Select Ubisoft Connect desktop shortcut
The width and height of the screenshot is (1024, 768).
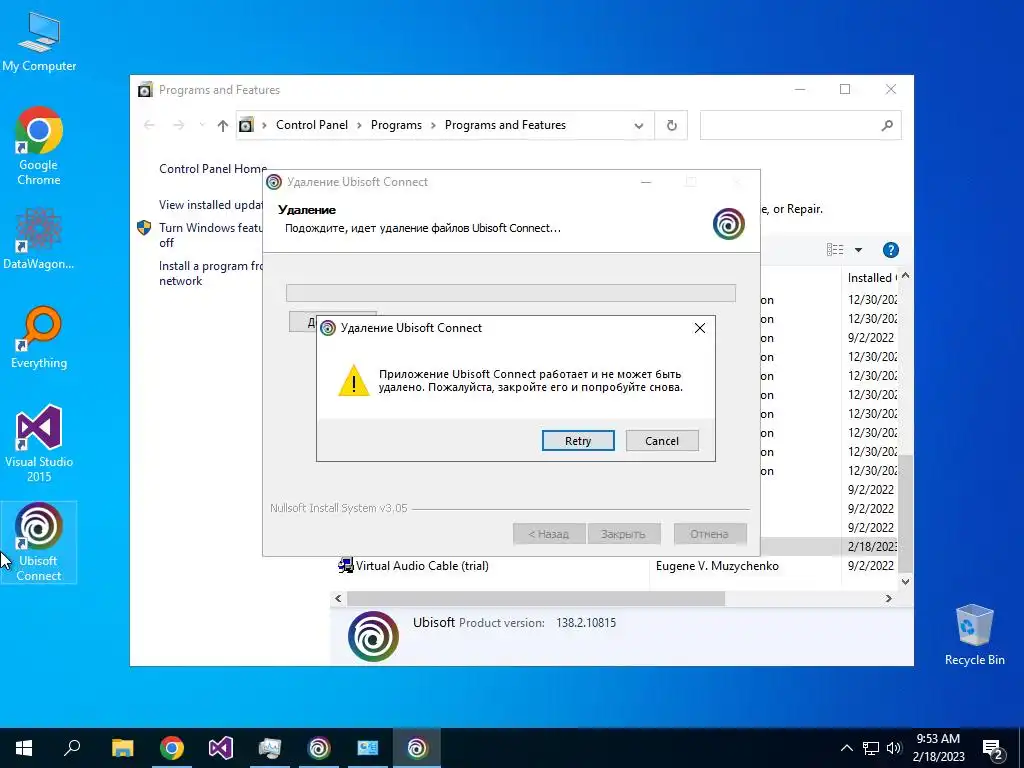(x=39, y=542)
